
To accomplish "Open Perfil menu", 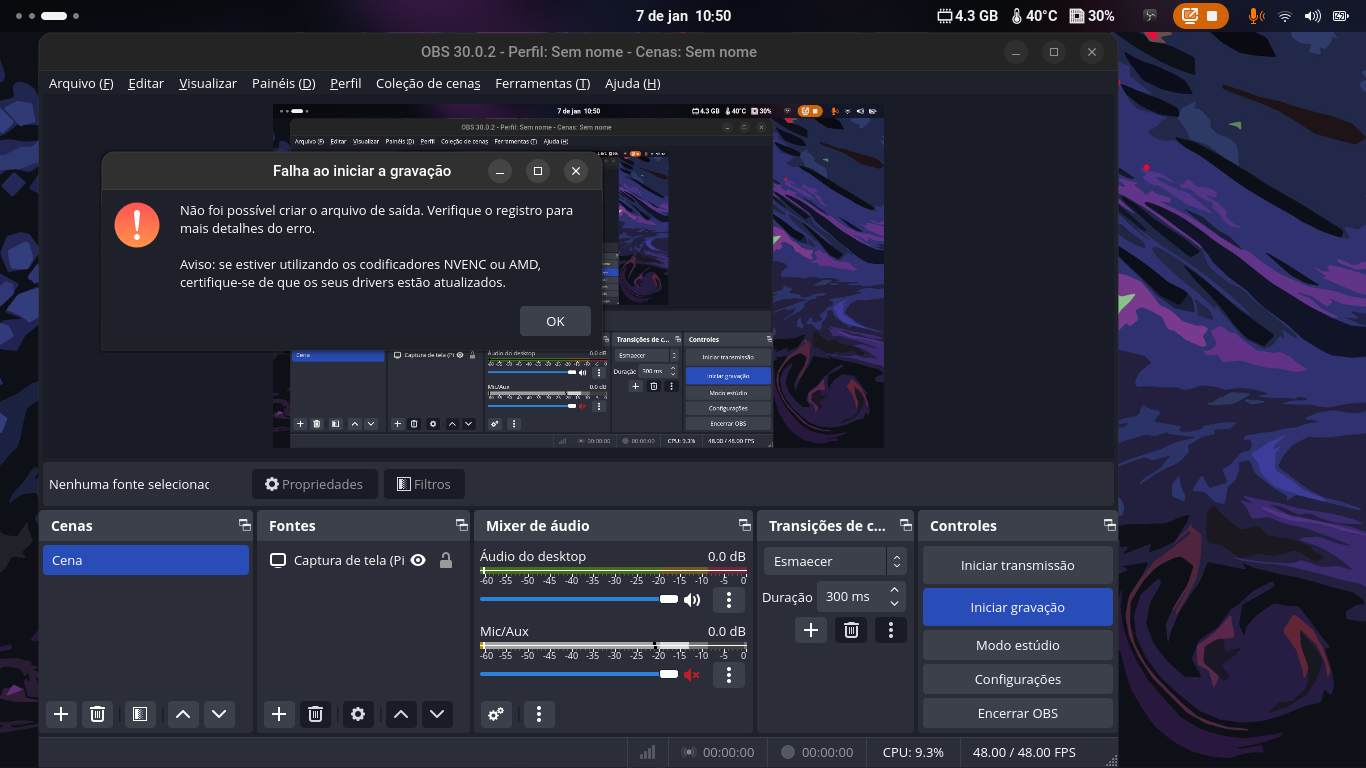I will tap(346, 83).
